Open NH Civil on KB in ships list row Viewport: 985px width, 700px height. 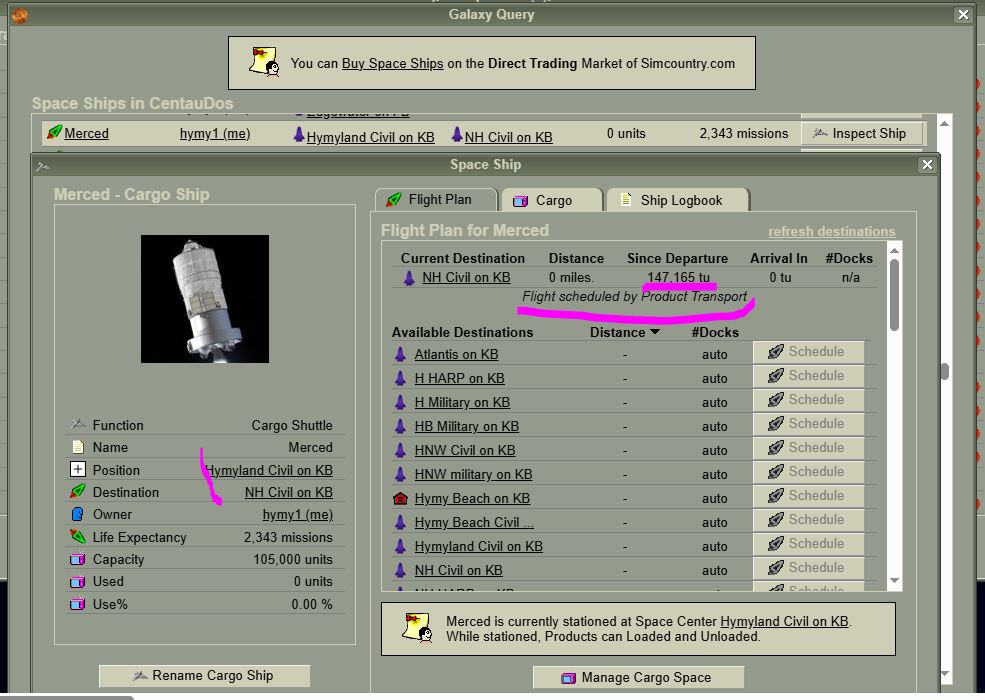(508, 137)
